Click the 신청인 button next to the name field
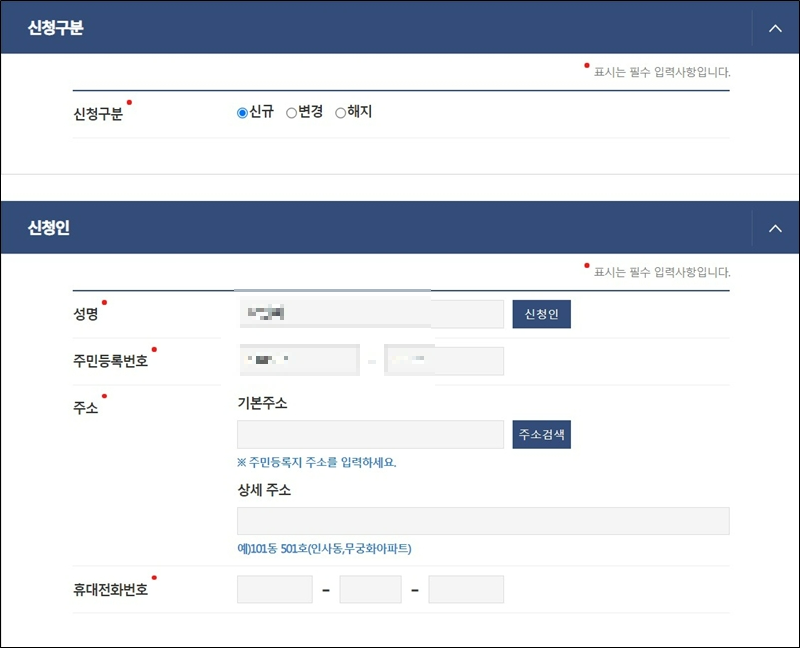This screenshot has width=800, height=648. point(541,313)
